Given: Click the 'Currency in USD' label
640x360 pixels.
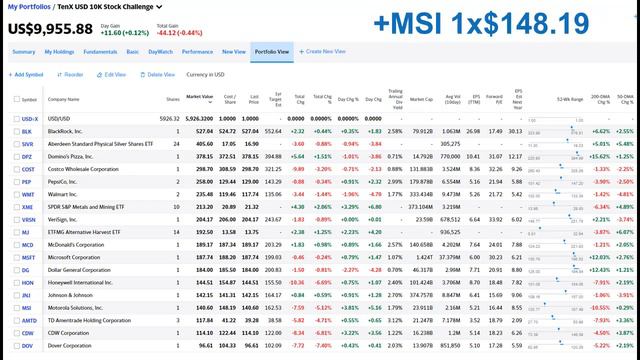Looking at the screenshot, I should 205,75.
